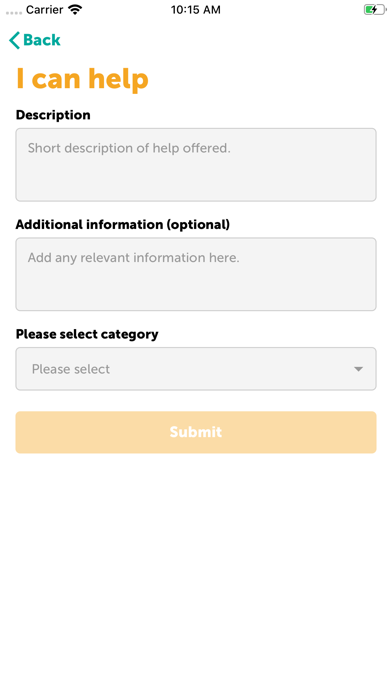Tap the 10:15 AM clock
The width and height of the screenshot is (392, 696).
click(x=195, y=10)
